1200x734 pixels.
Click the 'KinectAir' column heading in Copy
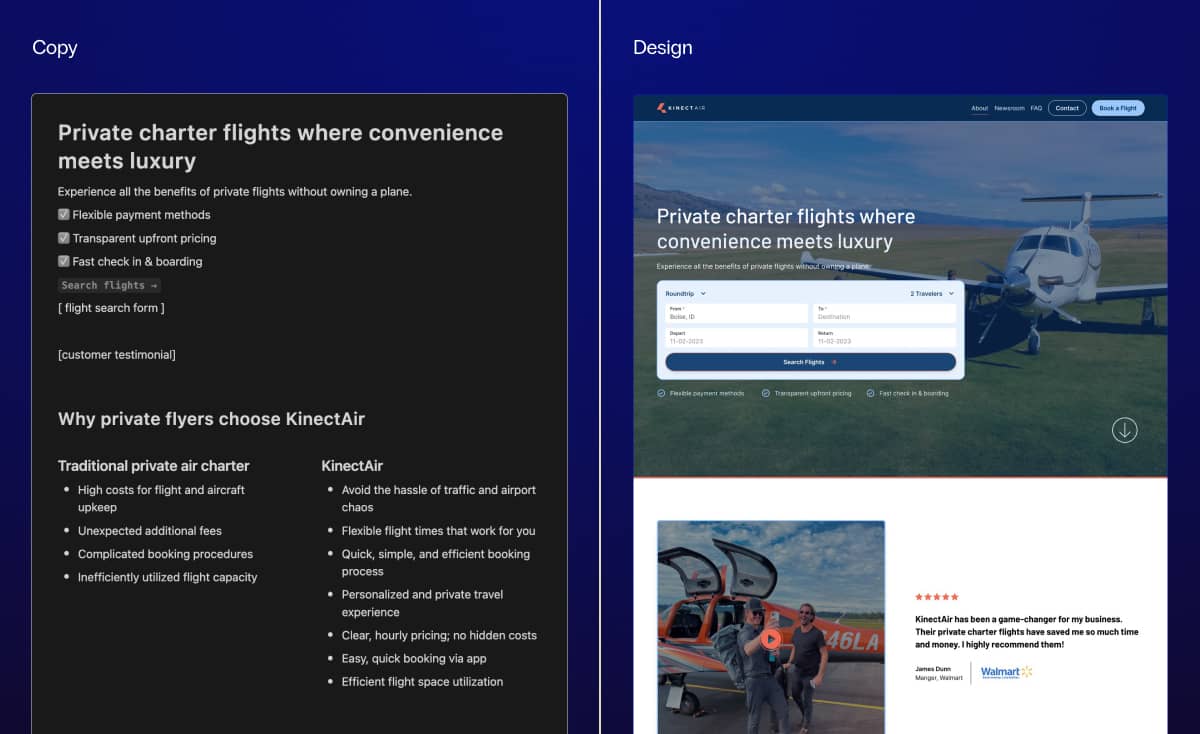tap(352, 466)
